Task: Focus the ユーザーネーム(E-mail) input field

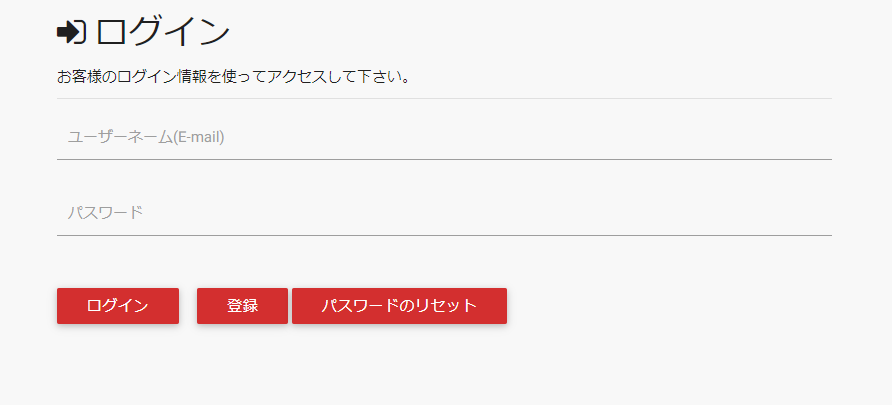Action: tap(444, 137)
